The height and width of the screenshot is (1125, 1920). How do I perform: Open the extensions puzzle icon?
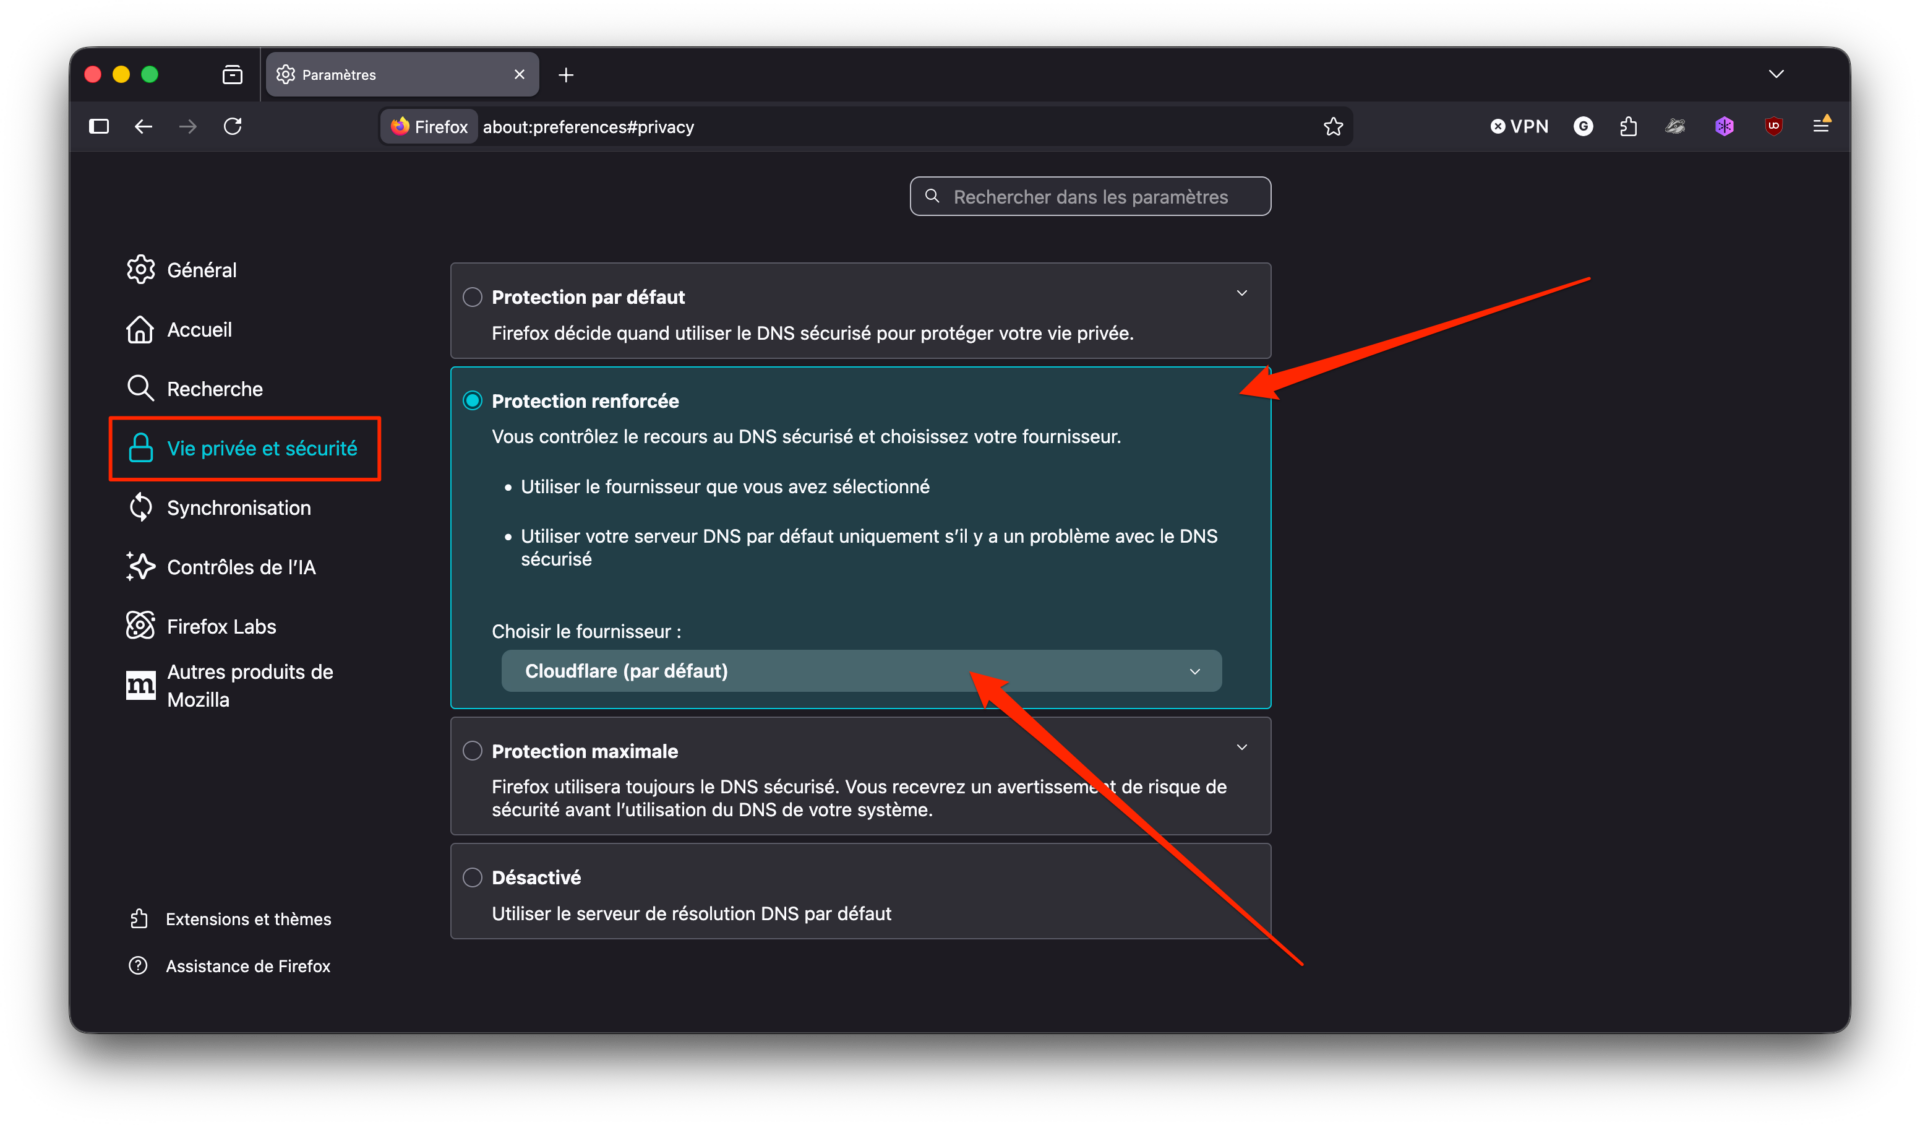[x=1628, y=126]
